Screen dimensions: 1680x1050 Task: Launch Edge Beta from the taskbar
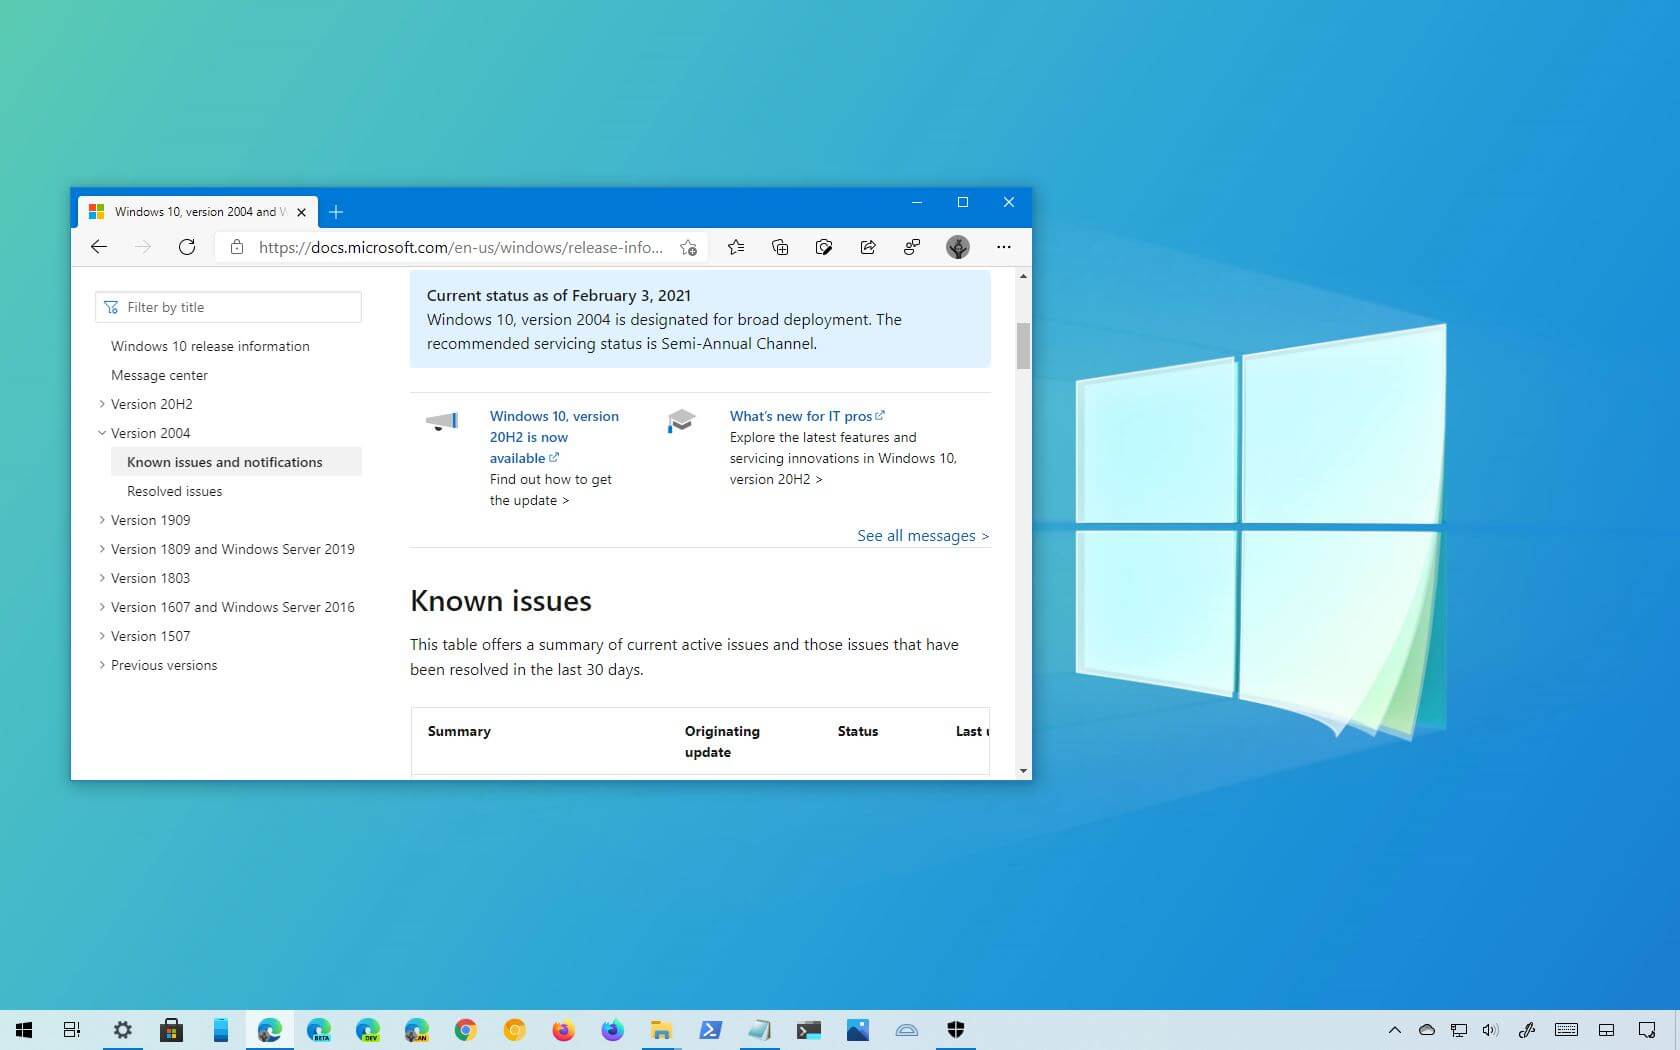pyautogui.click(x=318, y=1030)
